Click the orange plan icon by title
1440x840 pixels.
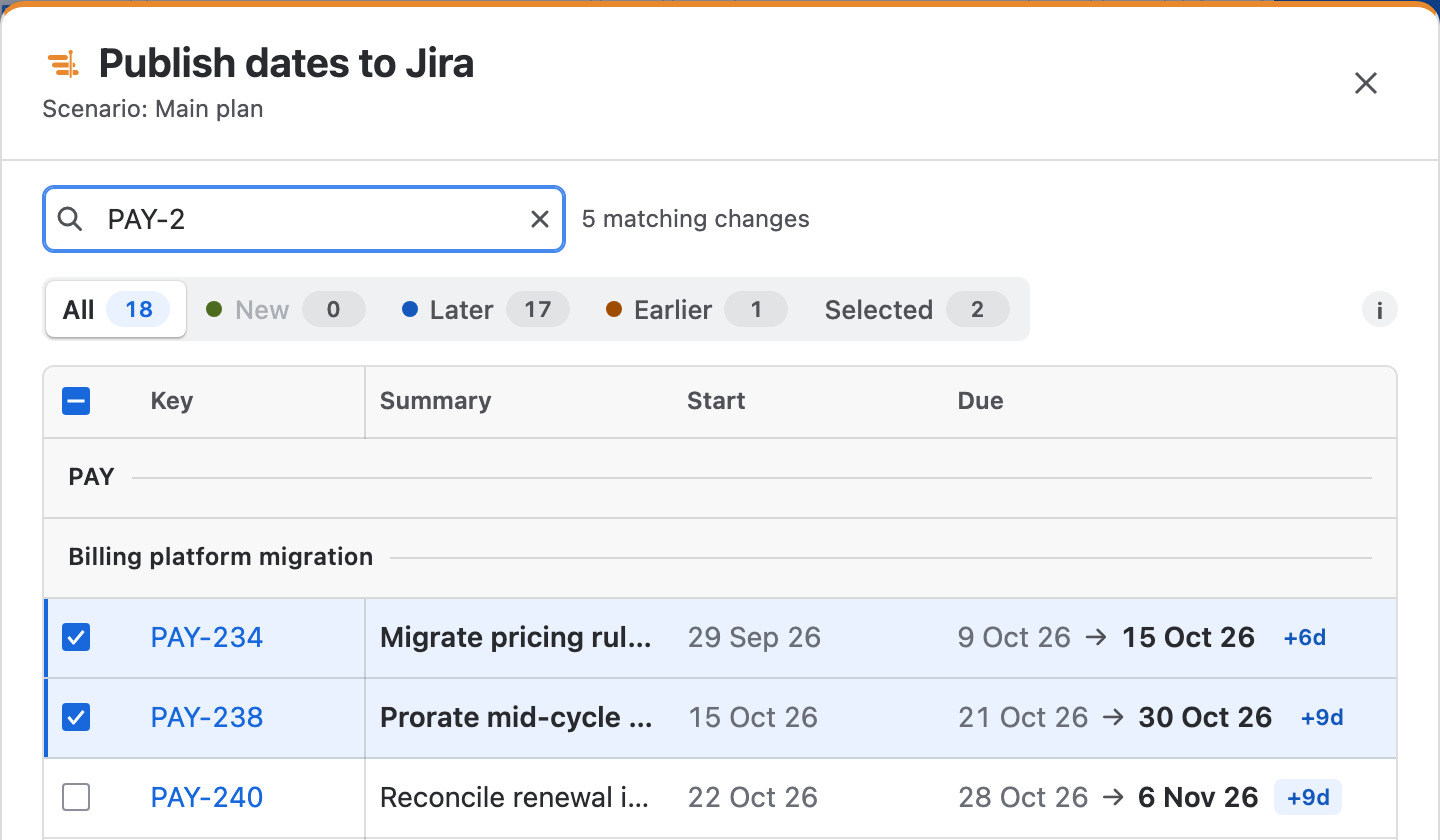[63, 65]
